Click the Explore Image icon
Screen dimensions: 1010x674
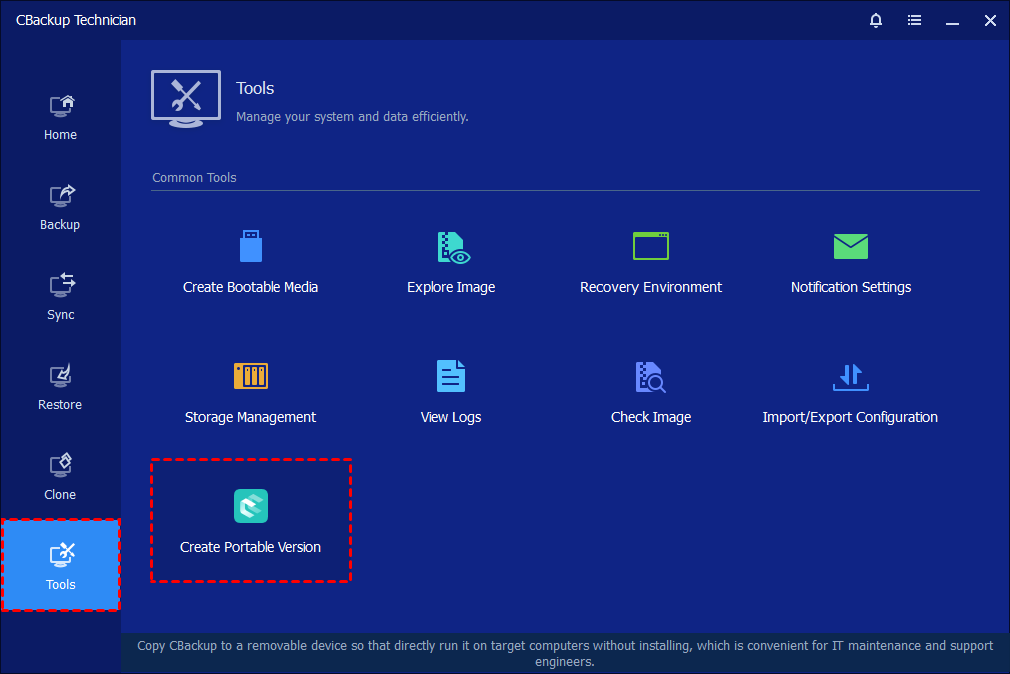coord(451,247)
